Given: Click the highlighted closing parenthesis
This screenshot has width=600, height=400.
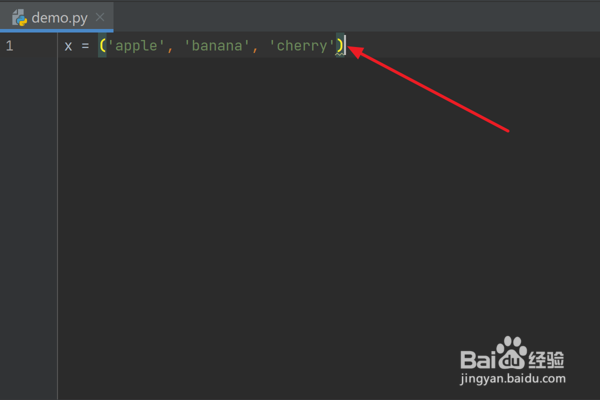Looking at the screenshot, I should tap(339, 46).
